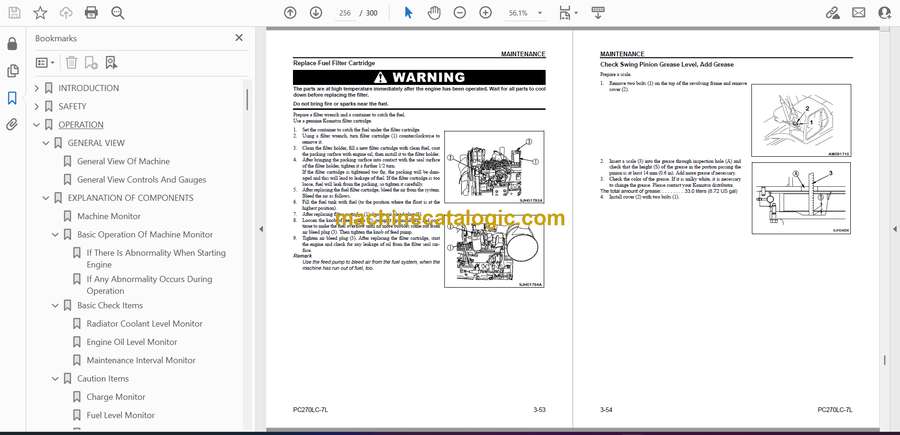The height and width of the screenshot is (435, 900).
Task: Close the Bookmarks panel
Action: coord(239,38)
